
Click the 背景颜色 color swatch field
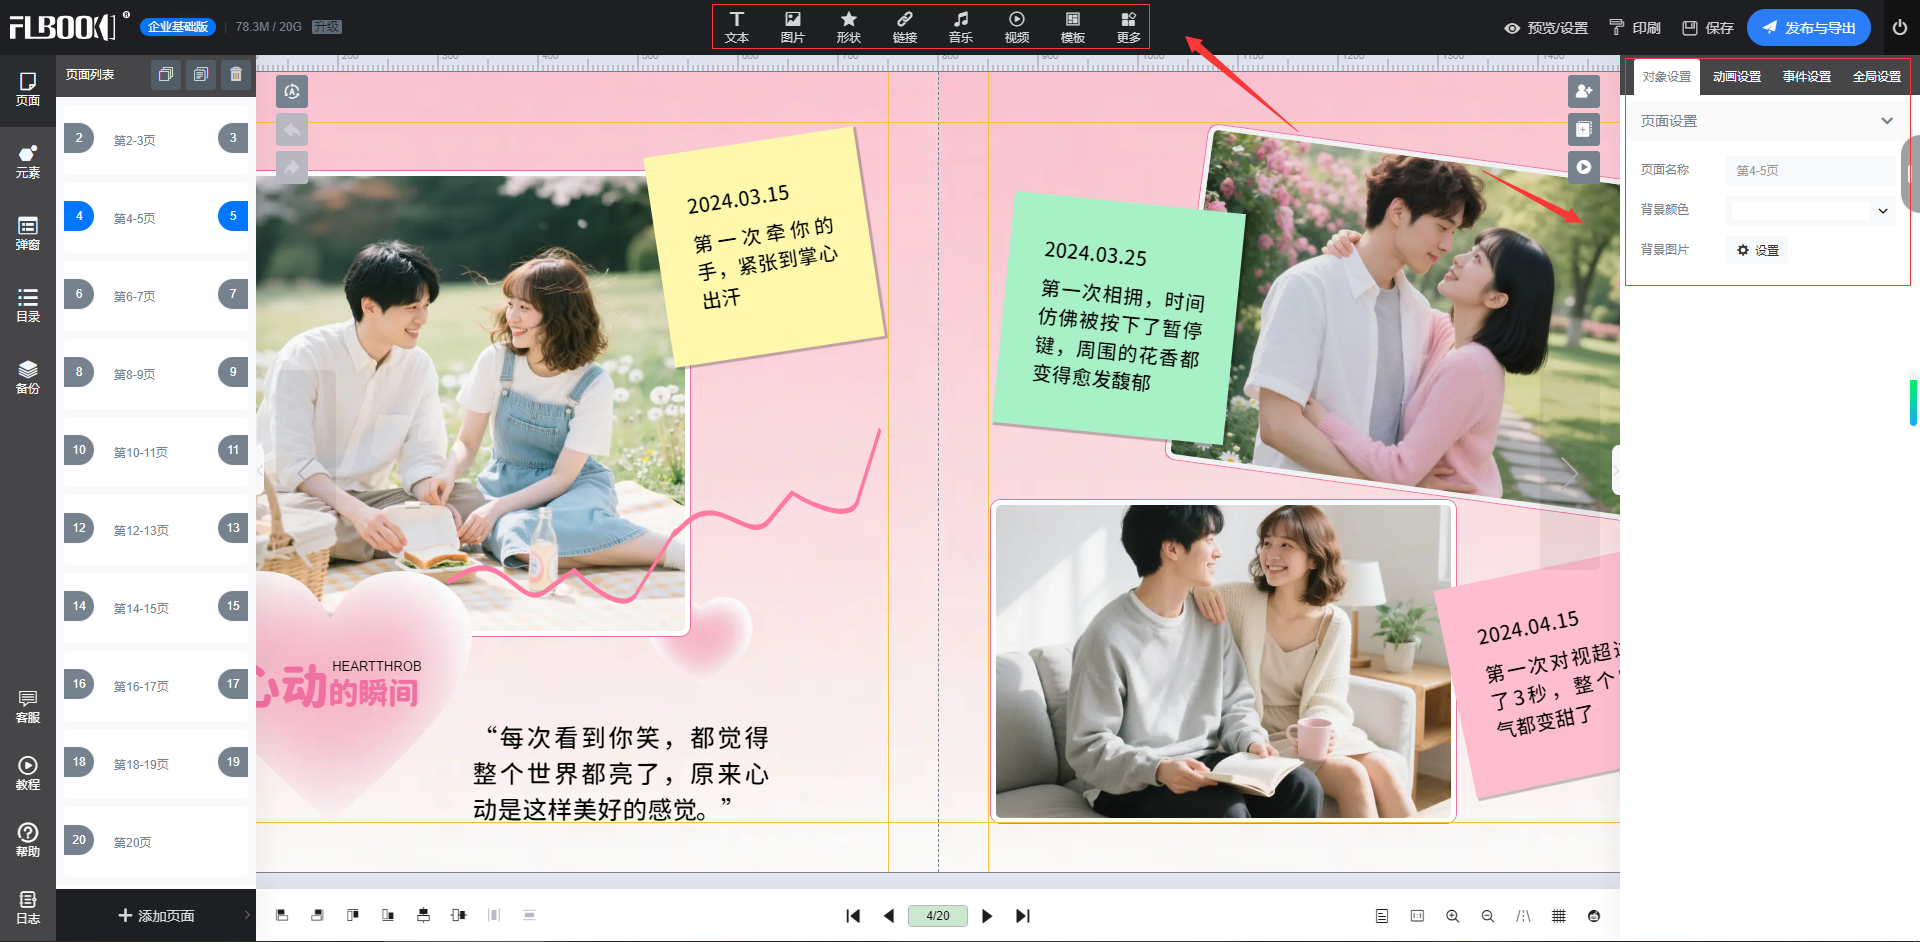click(1800, 211)
